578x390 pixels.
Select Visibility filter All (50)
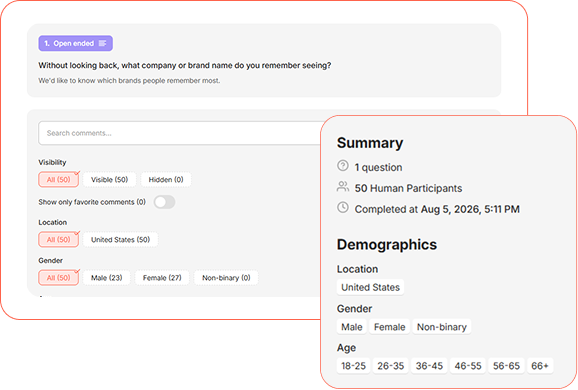(x=59, y=180)
